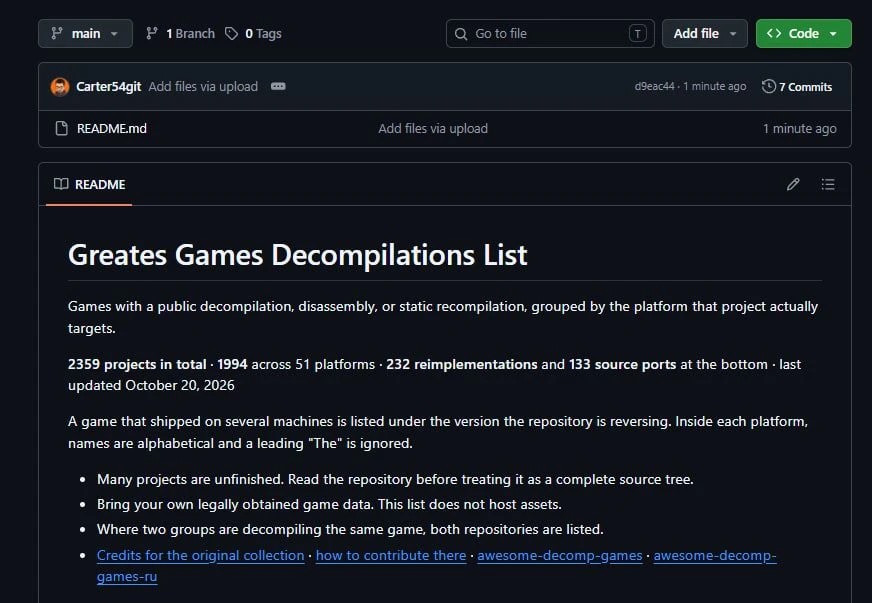
Task: Click the README.md file icon
Action: (62, 128)
